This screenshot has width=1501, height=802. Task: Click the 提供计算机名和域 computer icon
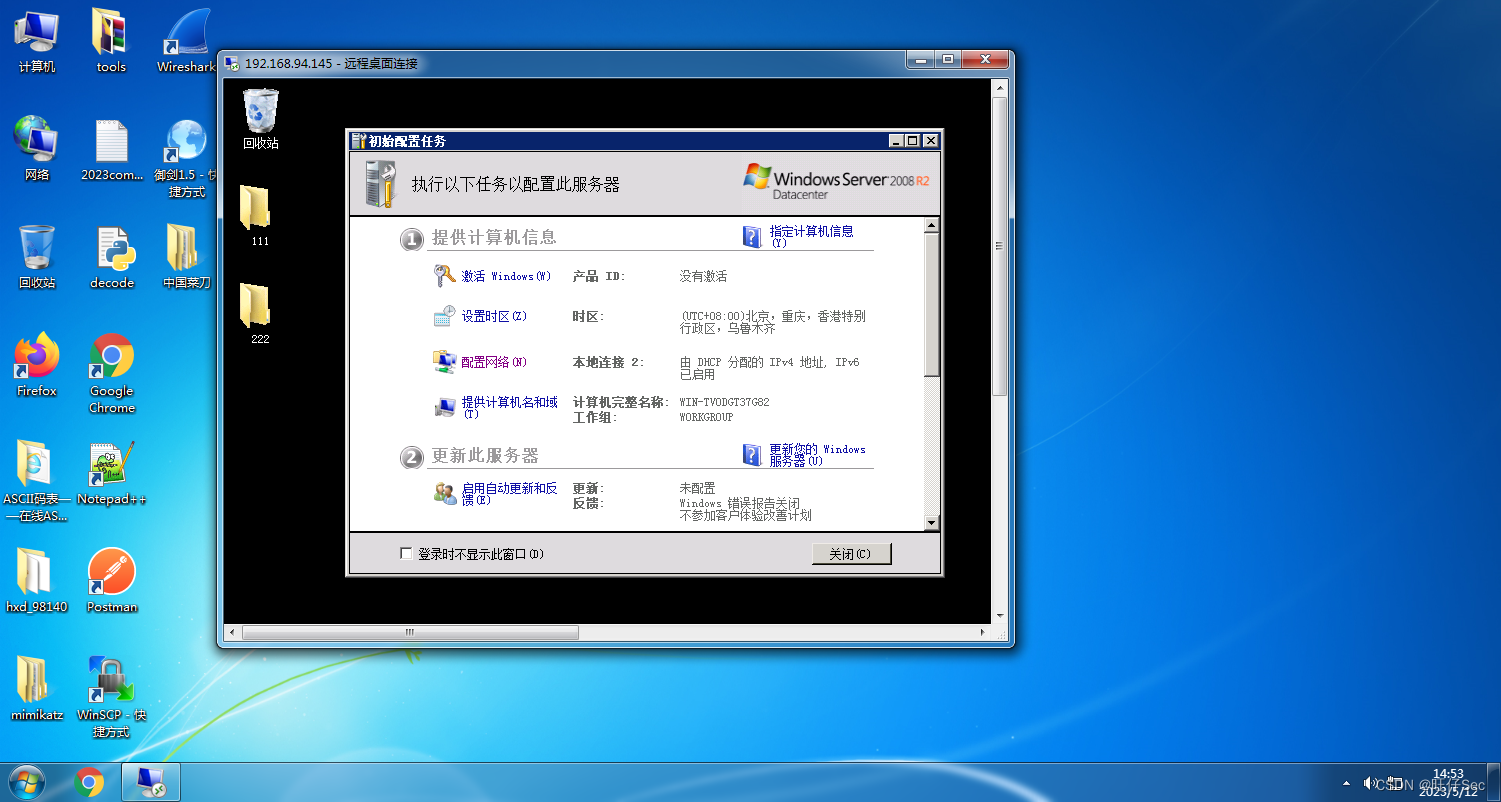445,407
